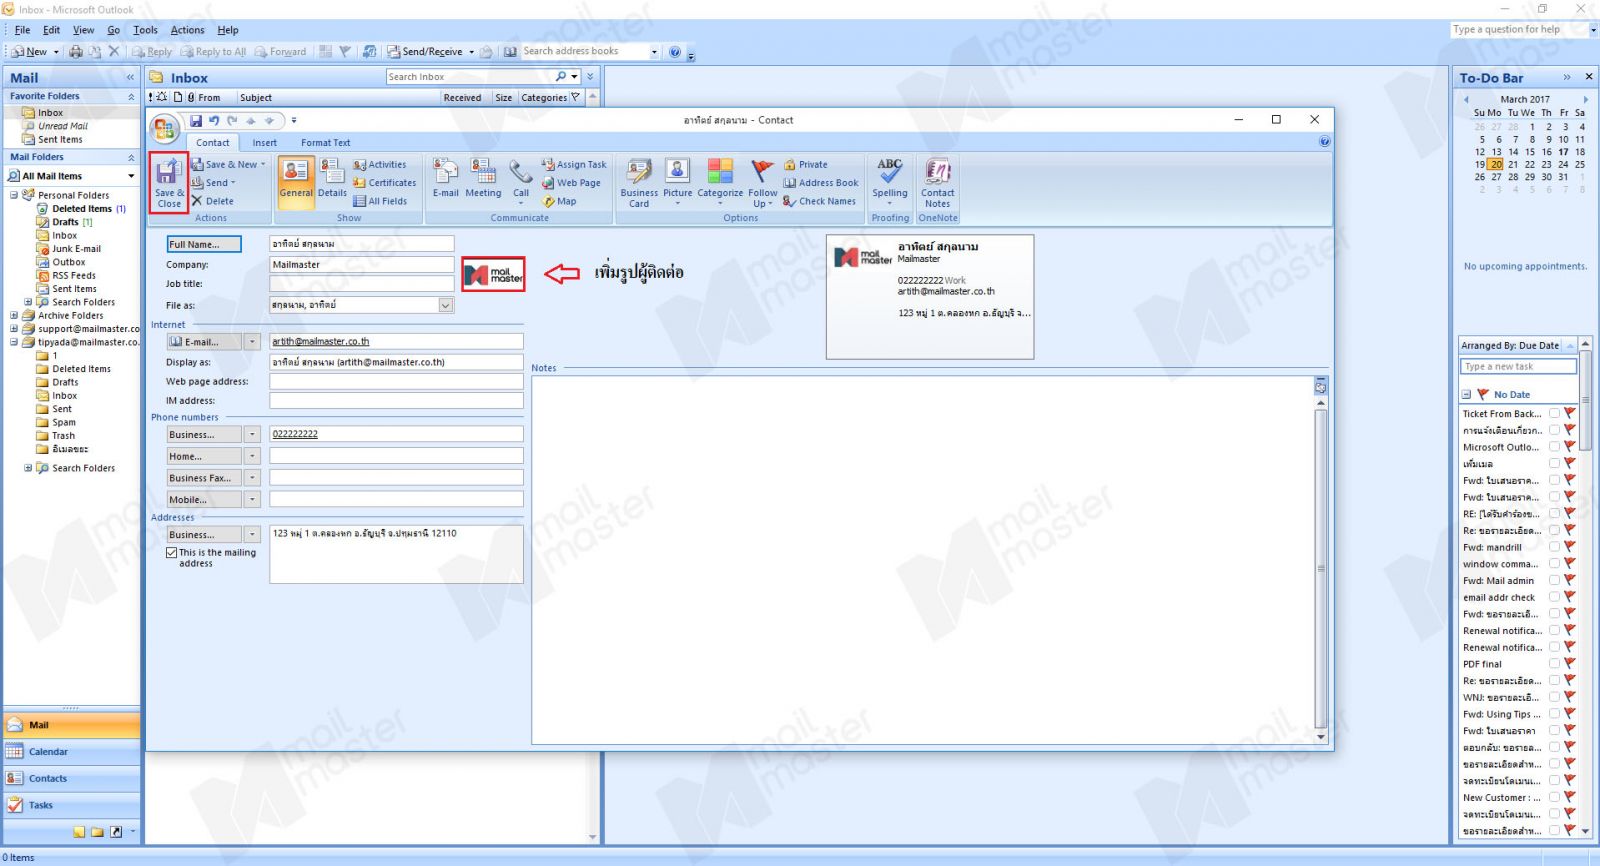Toggle 'This is the mailing address' checkbox
The image size is (1600, 866).
[172, 552]
